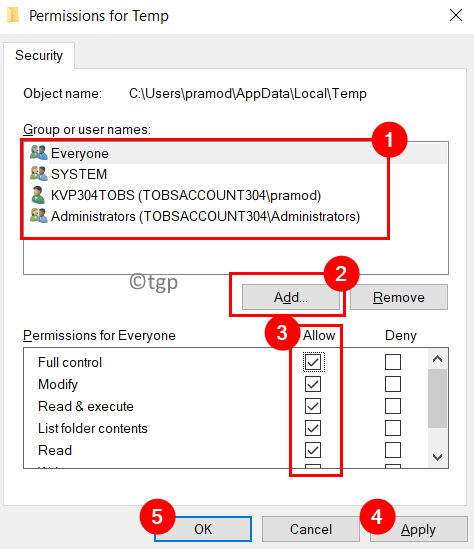Image resolution: width=474 pixels, height=549 pixels.
Task: Click permissions list scroll down arrow
Action: pyautogui.click(x=437, y=457)
